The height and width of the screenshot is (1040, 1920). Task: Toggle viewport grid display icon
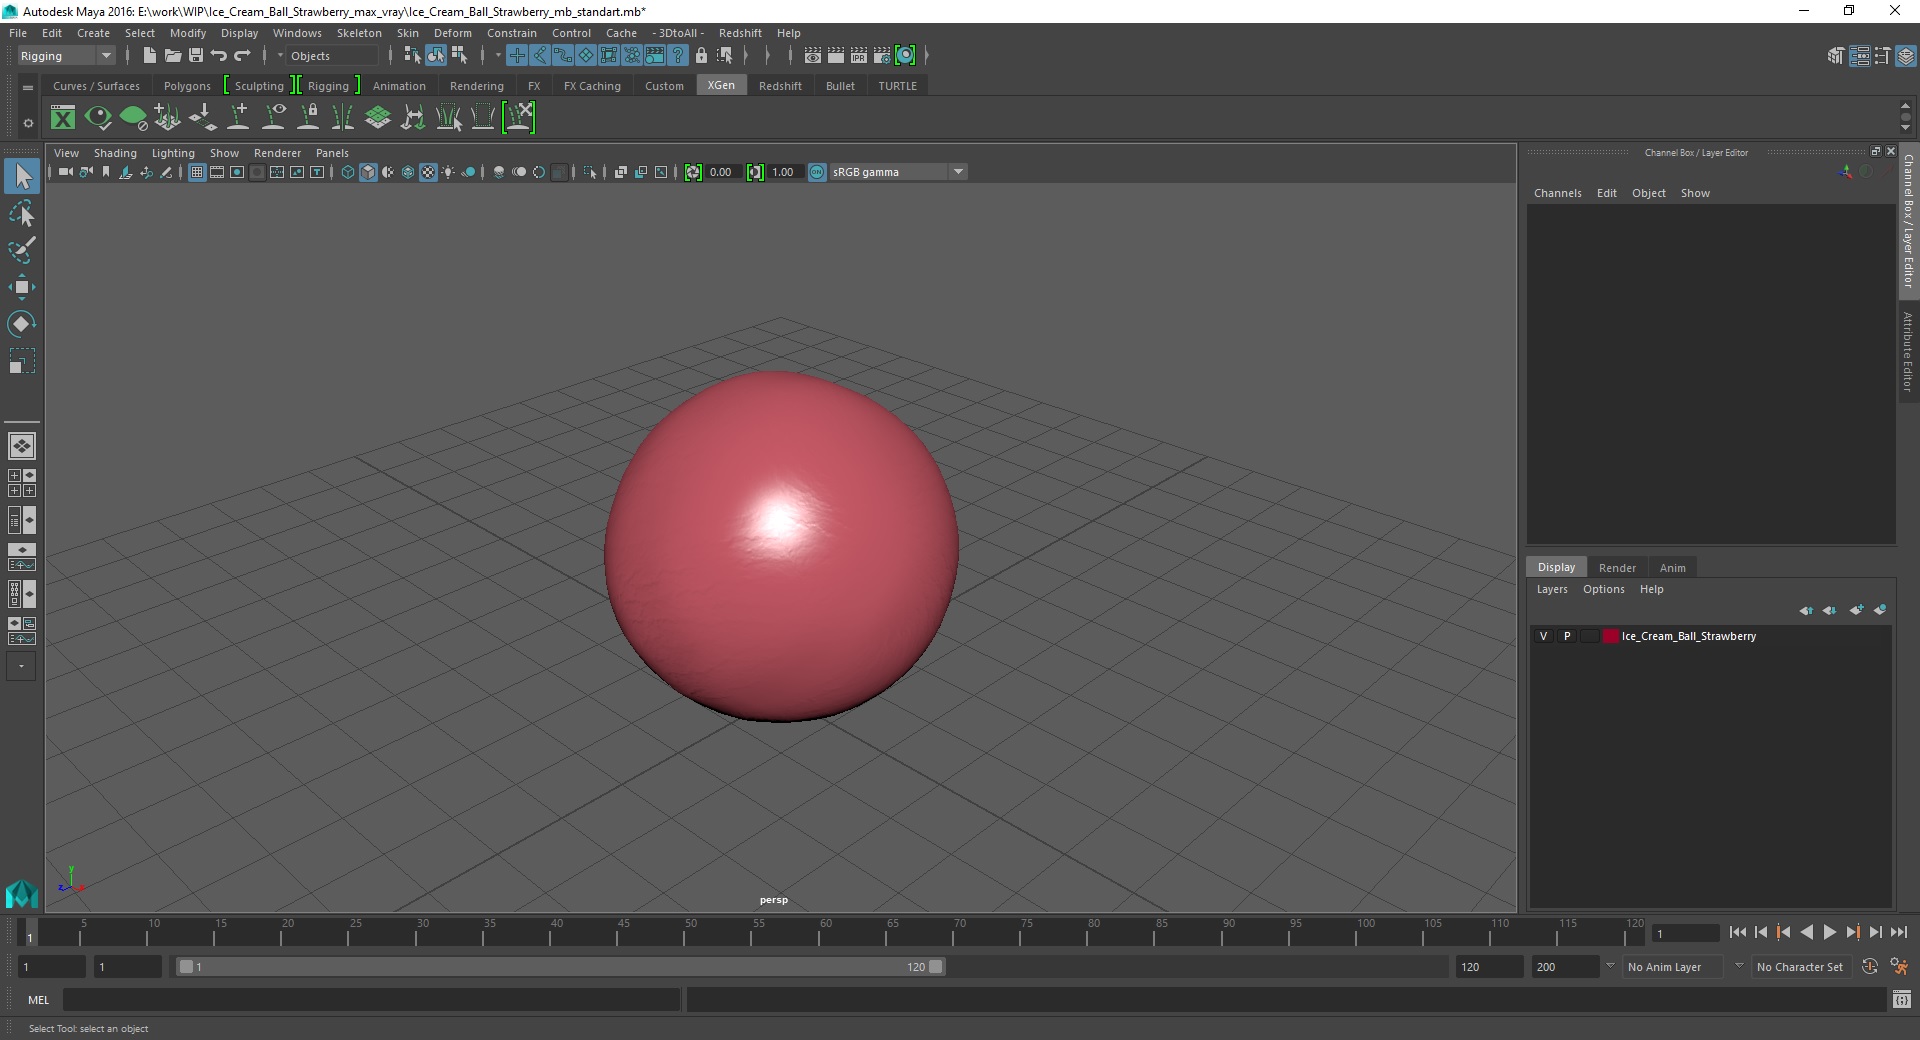pos(197,172)
